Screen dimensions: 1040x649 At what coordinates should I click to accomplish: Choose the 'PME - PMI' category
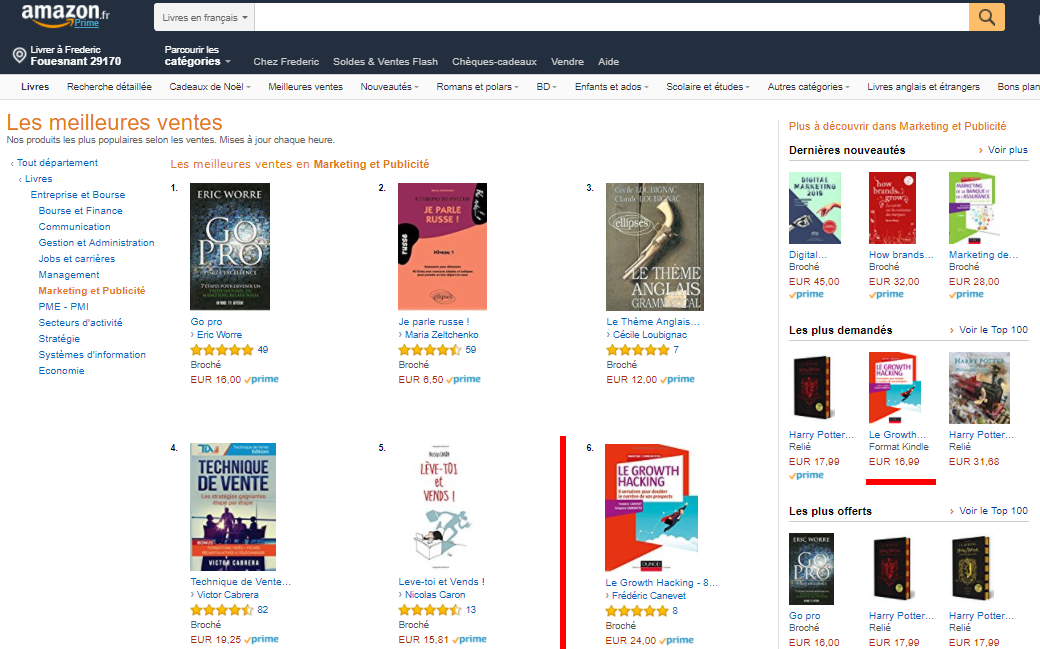pos(63,306)
